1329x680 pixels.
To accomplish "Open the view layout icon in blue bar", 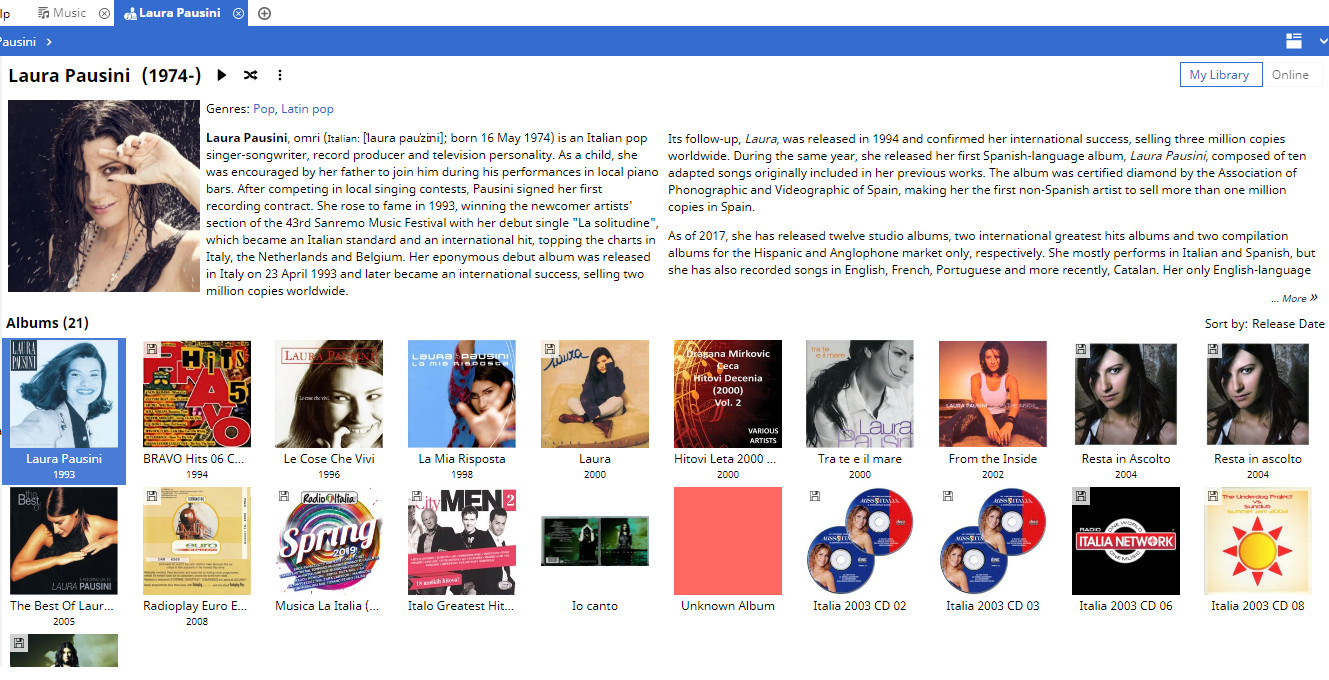I will point(1294,41).
